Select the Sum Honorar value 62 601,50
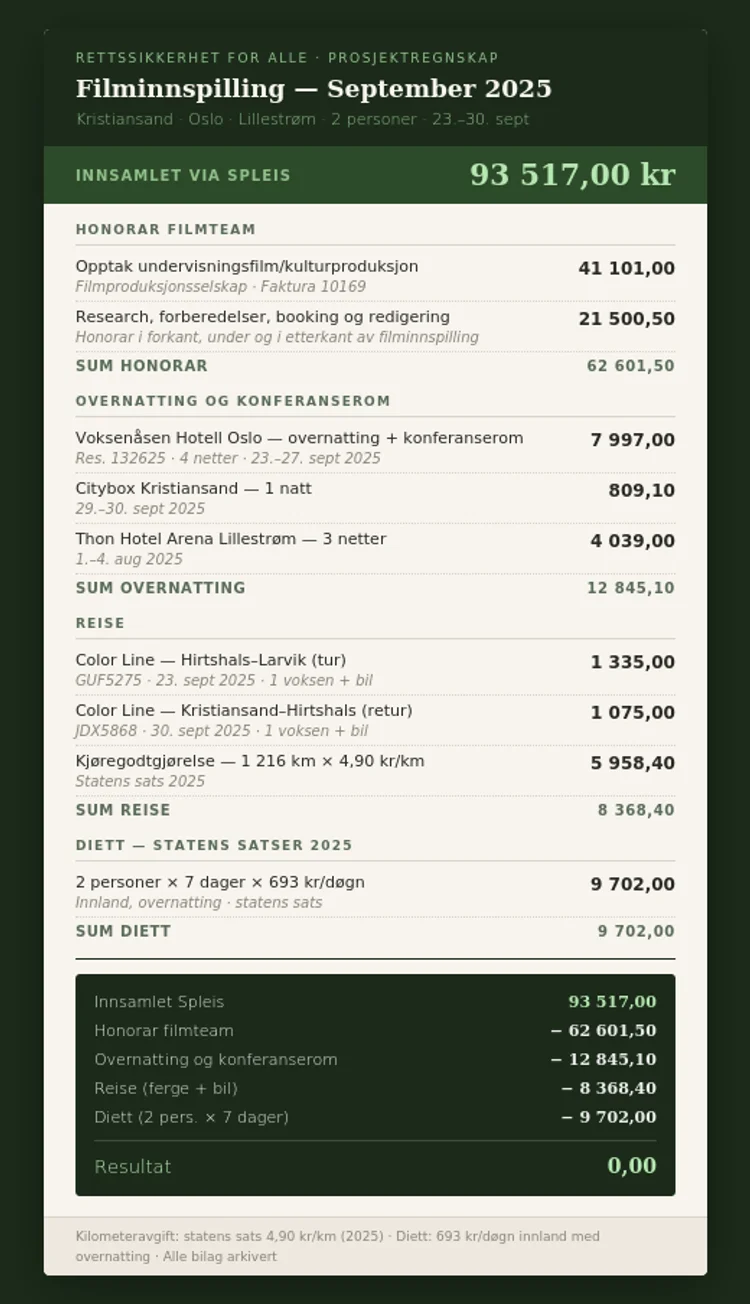The width and height of the screenshot is (750, 1304). (630, 366)
